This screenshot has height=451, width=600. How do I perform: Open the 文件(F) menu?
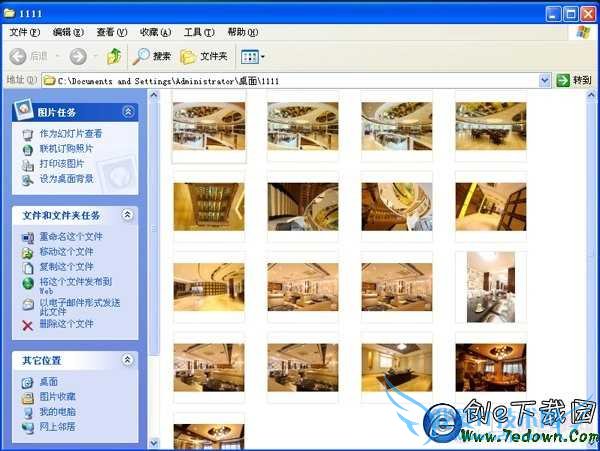(x=24, y=32)
